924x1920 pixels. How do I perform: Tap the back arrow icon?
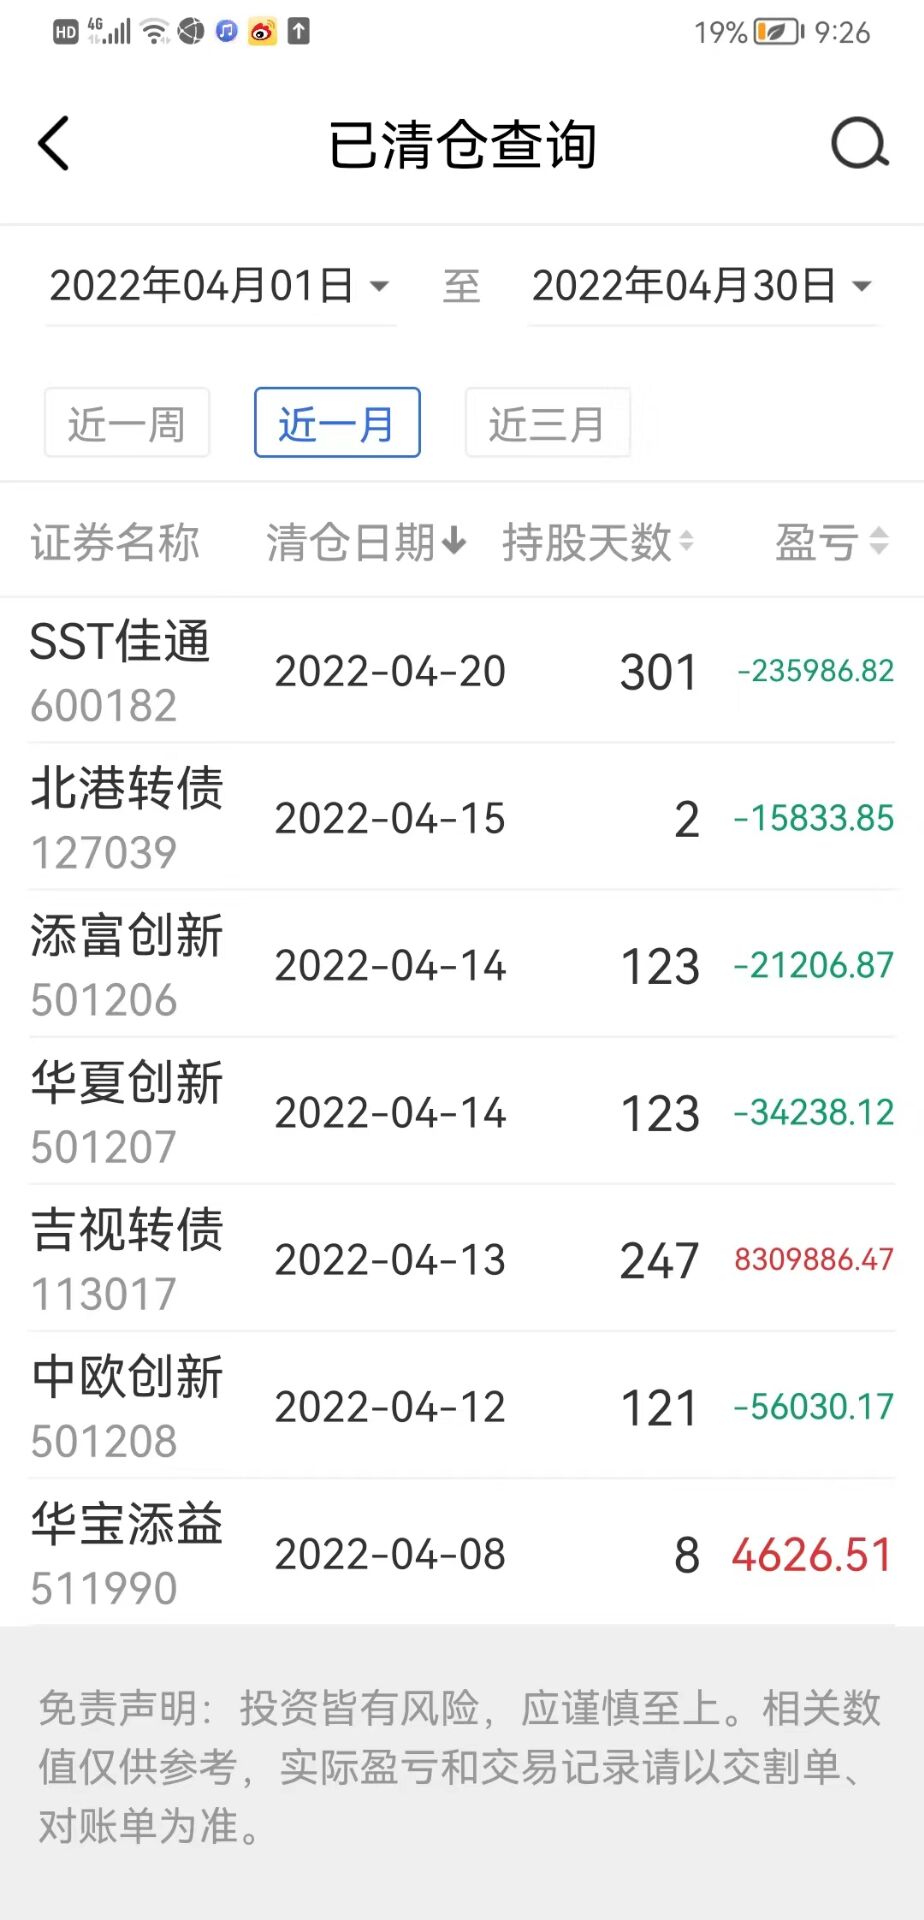(x=54, y=144)
